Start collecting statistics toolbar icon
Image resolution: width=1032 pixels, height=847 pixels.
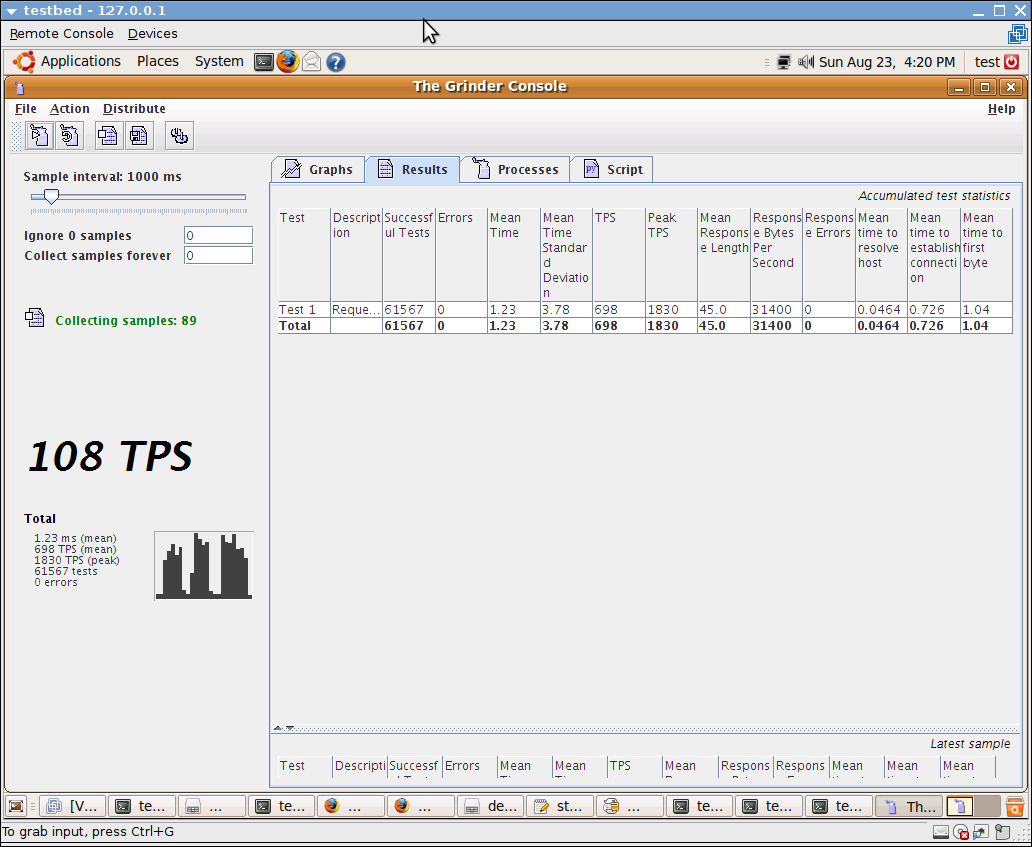(x=107, y=136)
